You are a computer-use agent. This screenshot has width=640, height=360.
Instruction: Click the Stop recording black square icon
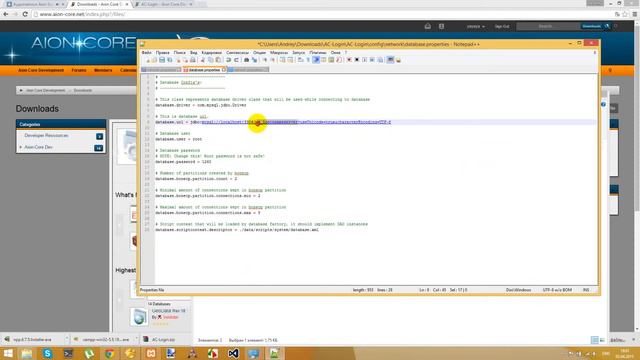coord(357,60)
